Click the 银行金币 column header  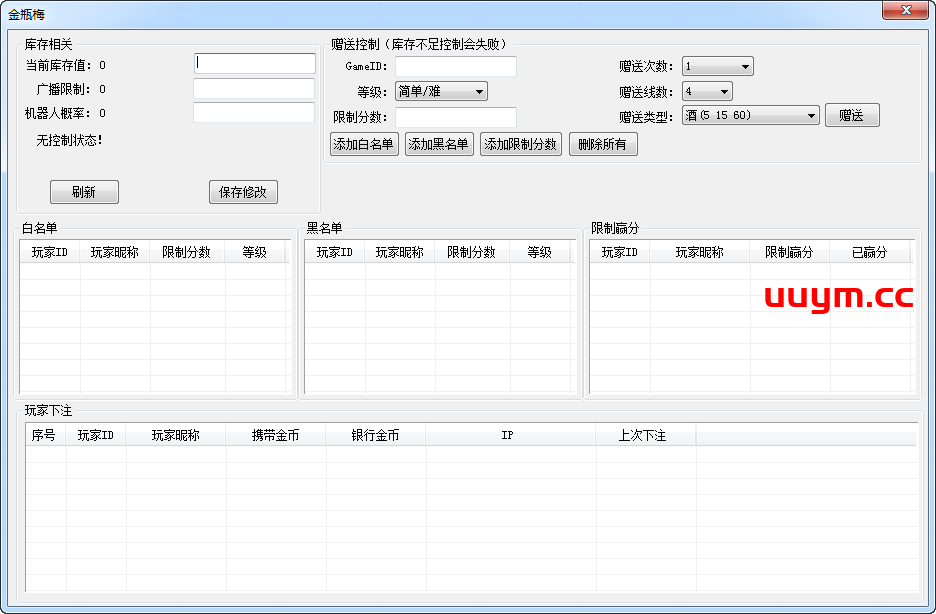pyautogui.click(x=375, y=435)
